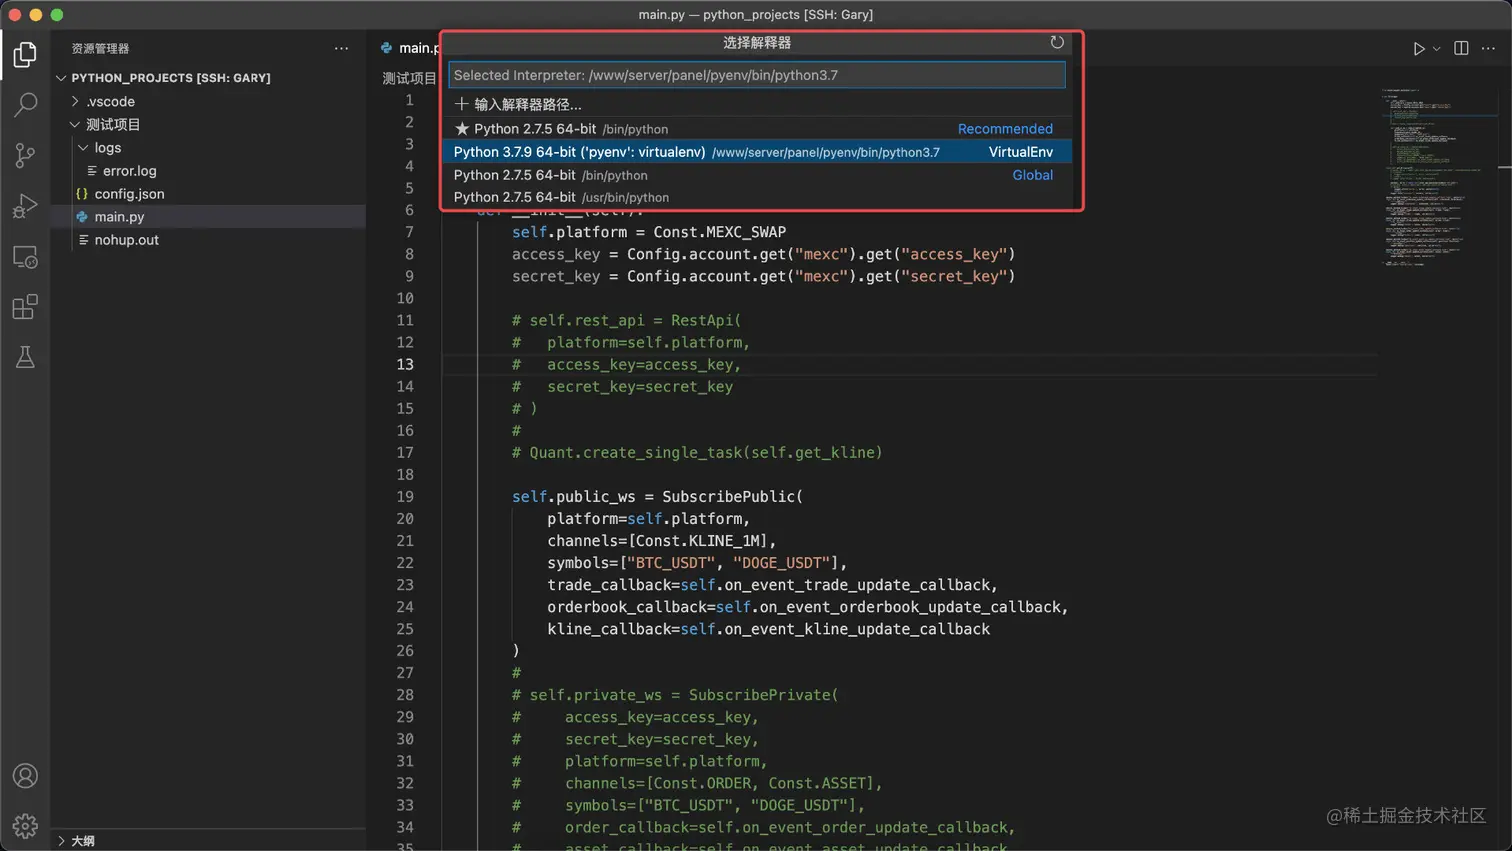Image resolution: width=1512 pixels, height=851 pixels.
Task: Select Python 3.7.9 pyenv virtualenv interpreter
Action: click(x=757, y=152)
